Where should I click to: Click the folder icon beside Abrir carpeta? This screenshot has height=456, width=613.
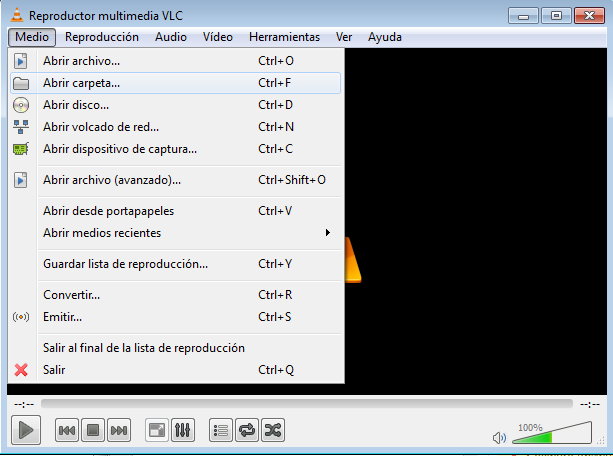pos(21,83)
